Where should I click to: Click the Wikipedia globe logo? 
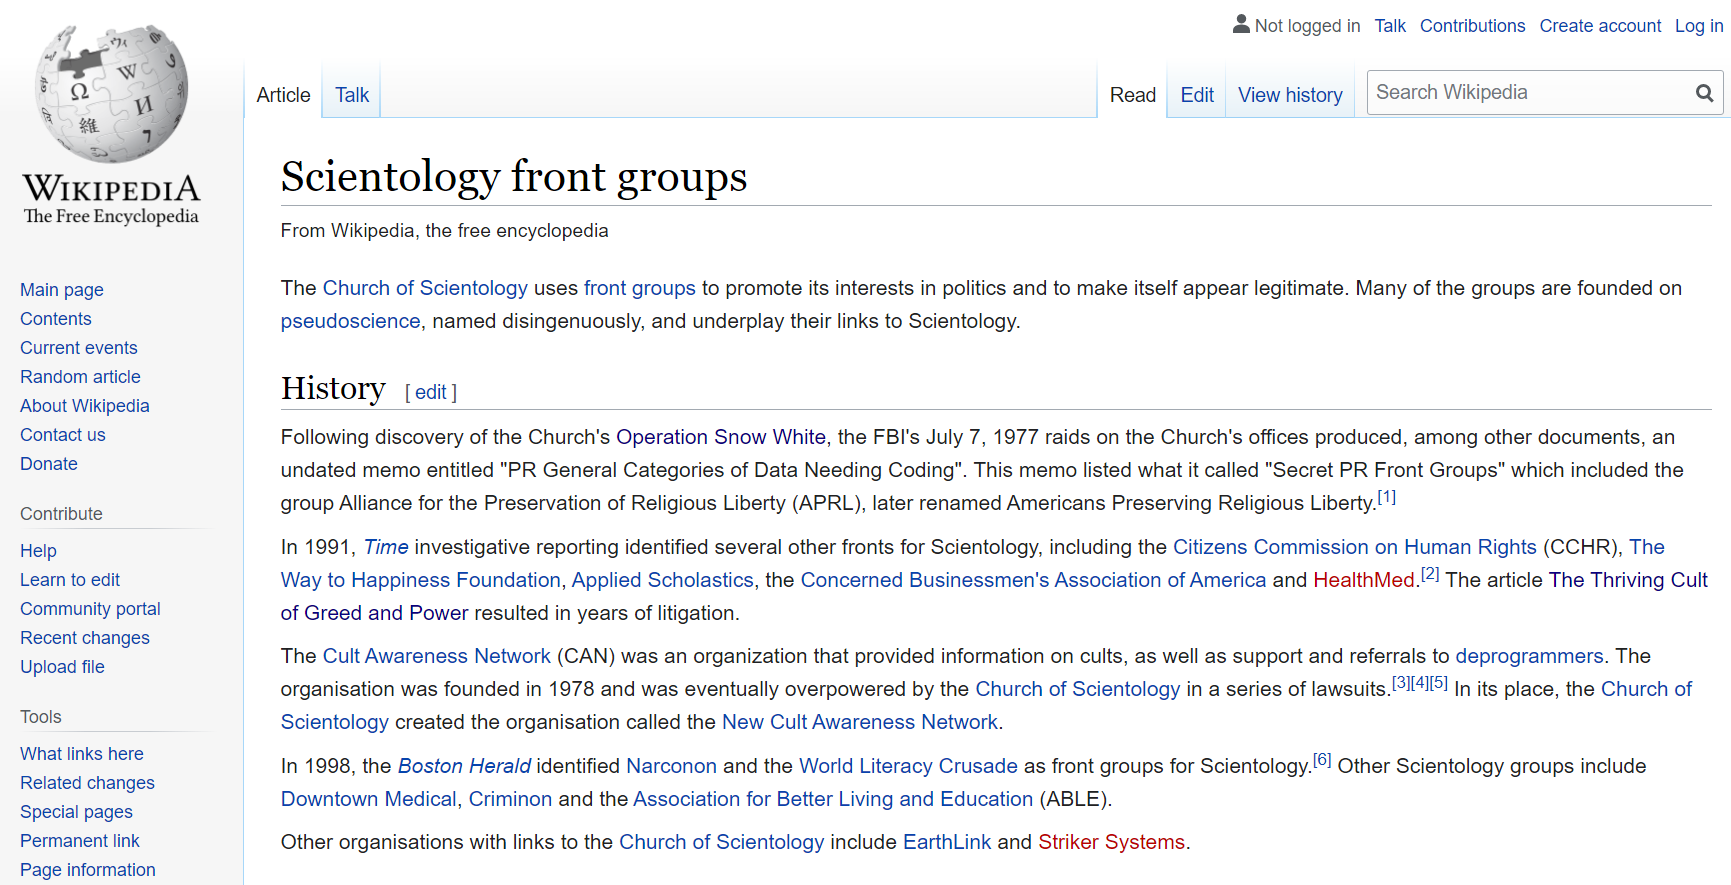click(111, 94)
